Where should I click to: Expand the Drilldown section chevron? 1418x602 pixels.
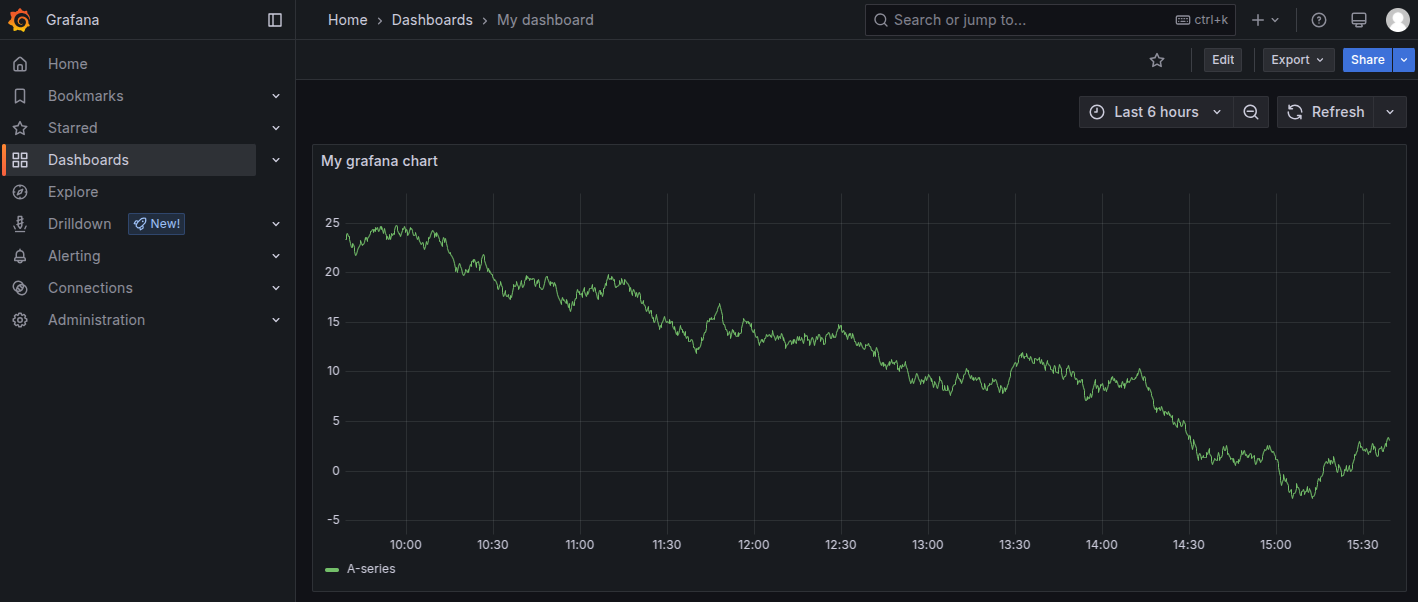tap(276, 224)
